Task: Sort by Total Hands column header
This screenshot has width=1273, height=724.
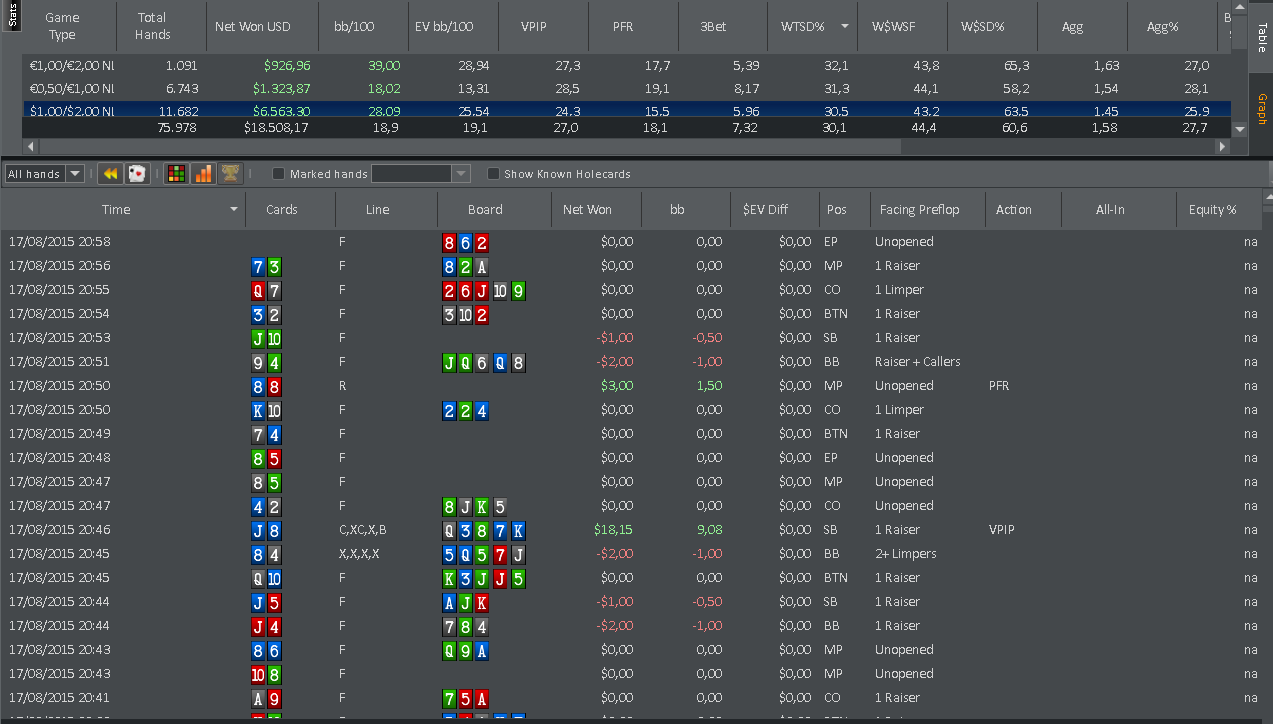Action: 153,26
